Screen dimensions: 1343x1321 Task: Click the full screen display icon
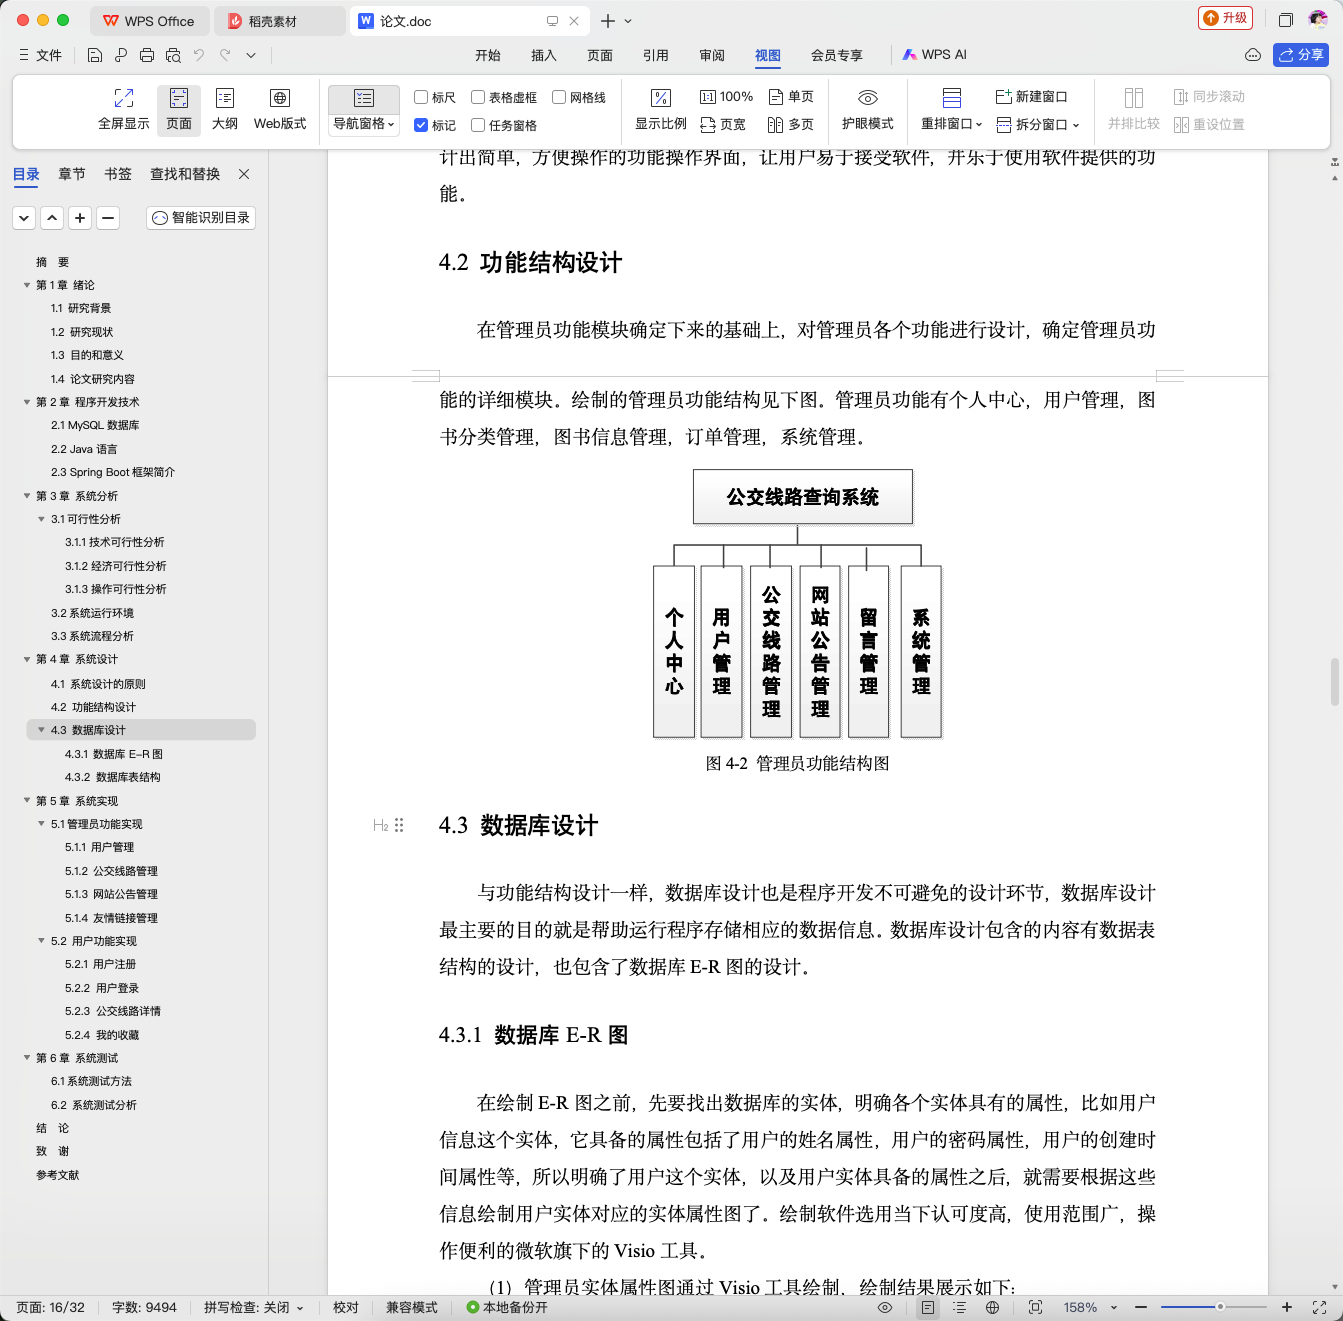pos(124,98)
